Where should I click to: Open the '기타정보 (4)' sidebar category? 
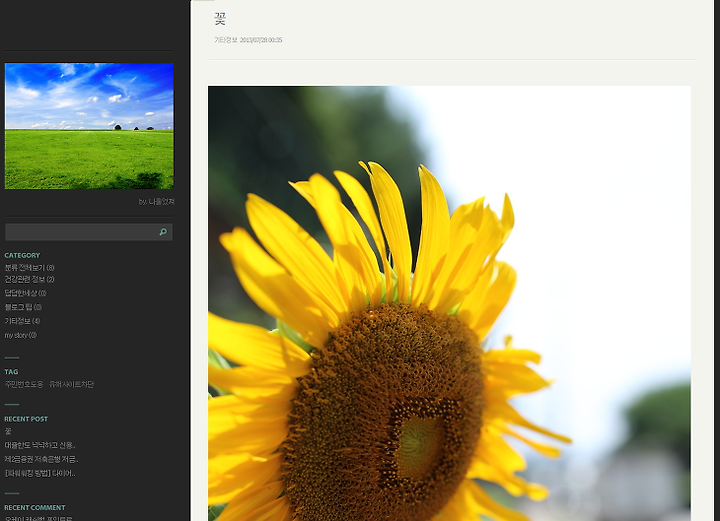coord(22,321)
